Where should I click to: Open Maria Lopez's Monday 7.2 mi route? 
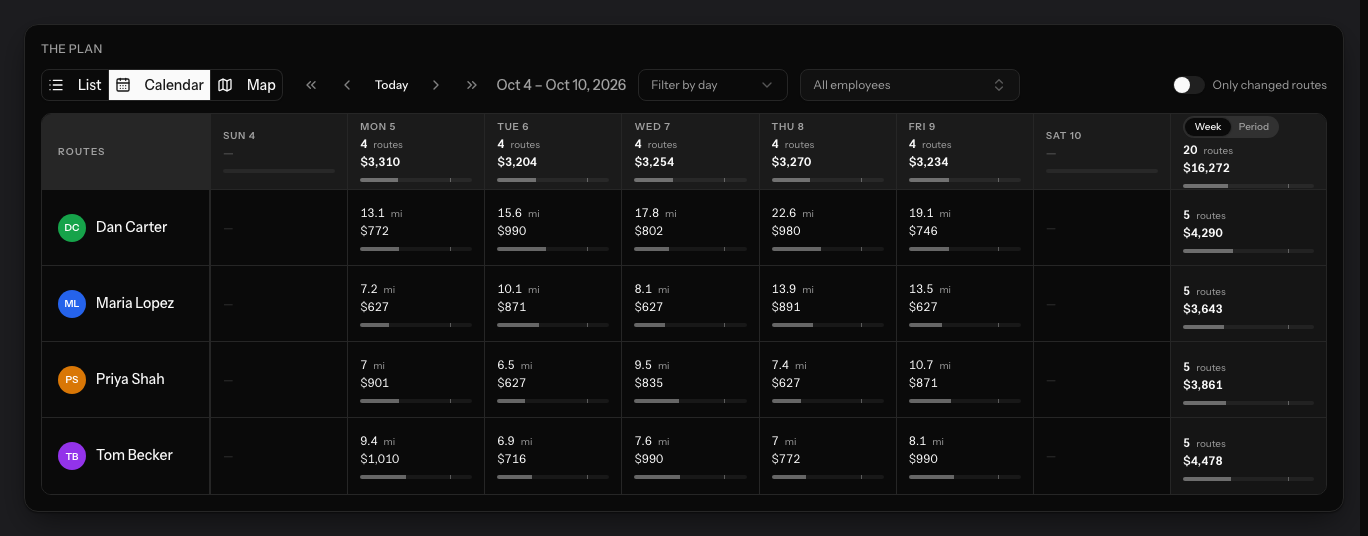416,304
